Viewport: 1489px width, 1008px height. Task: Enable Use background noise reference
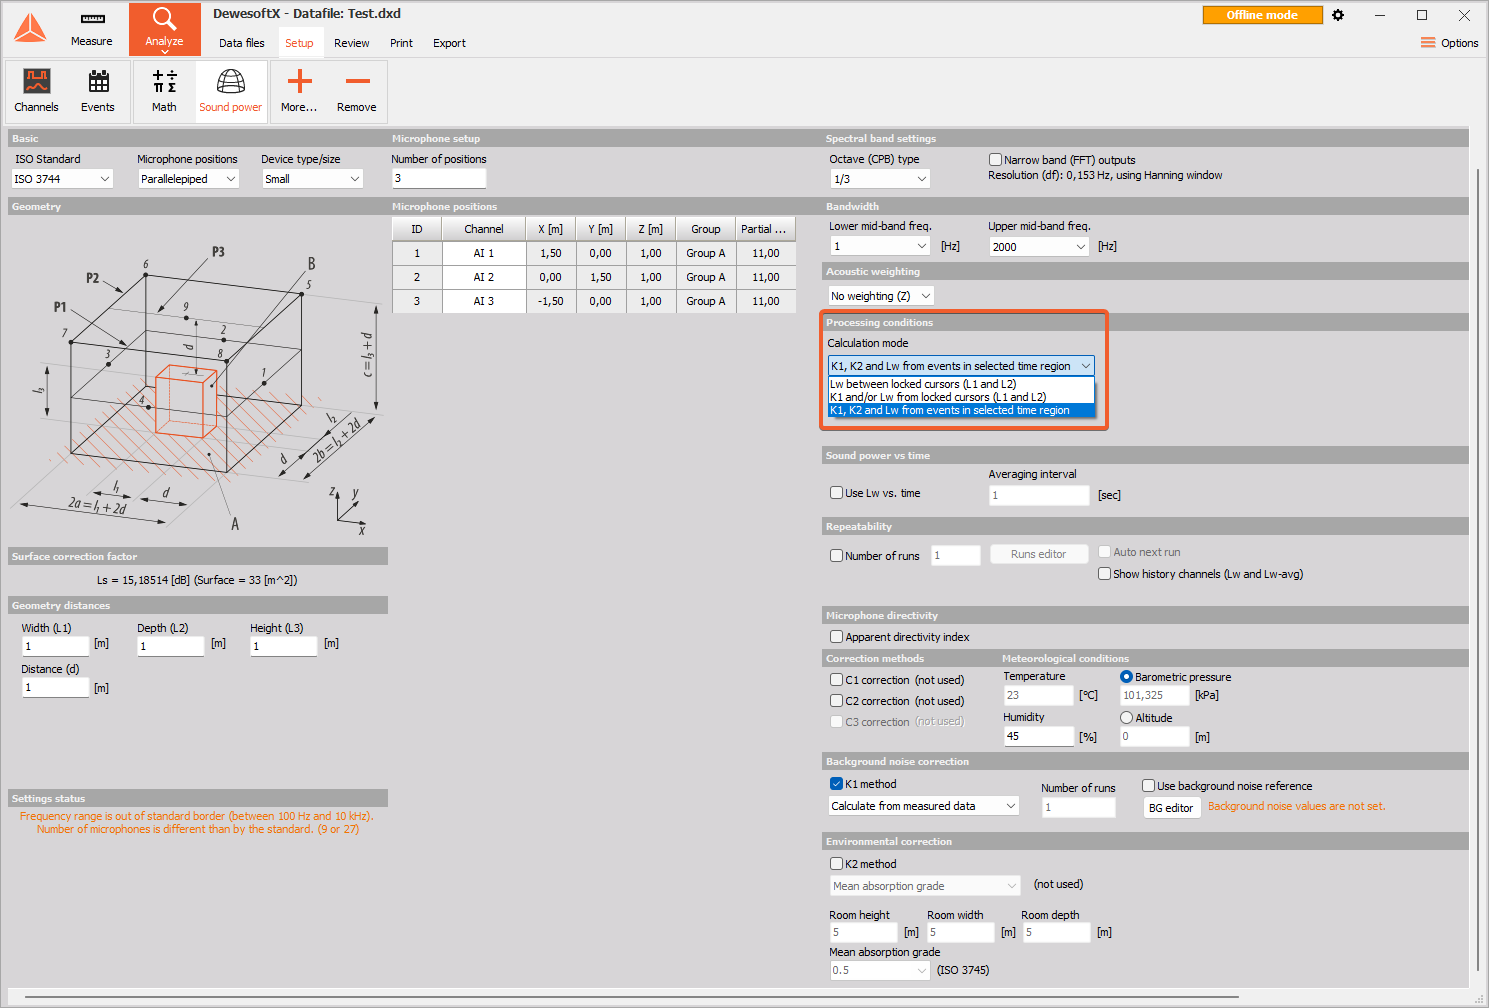tap(1148, 786)
